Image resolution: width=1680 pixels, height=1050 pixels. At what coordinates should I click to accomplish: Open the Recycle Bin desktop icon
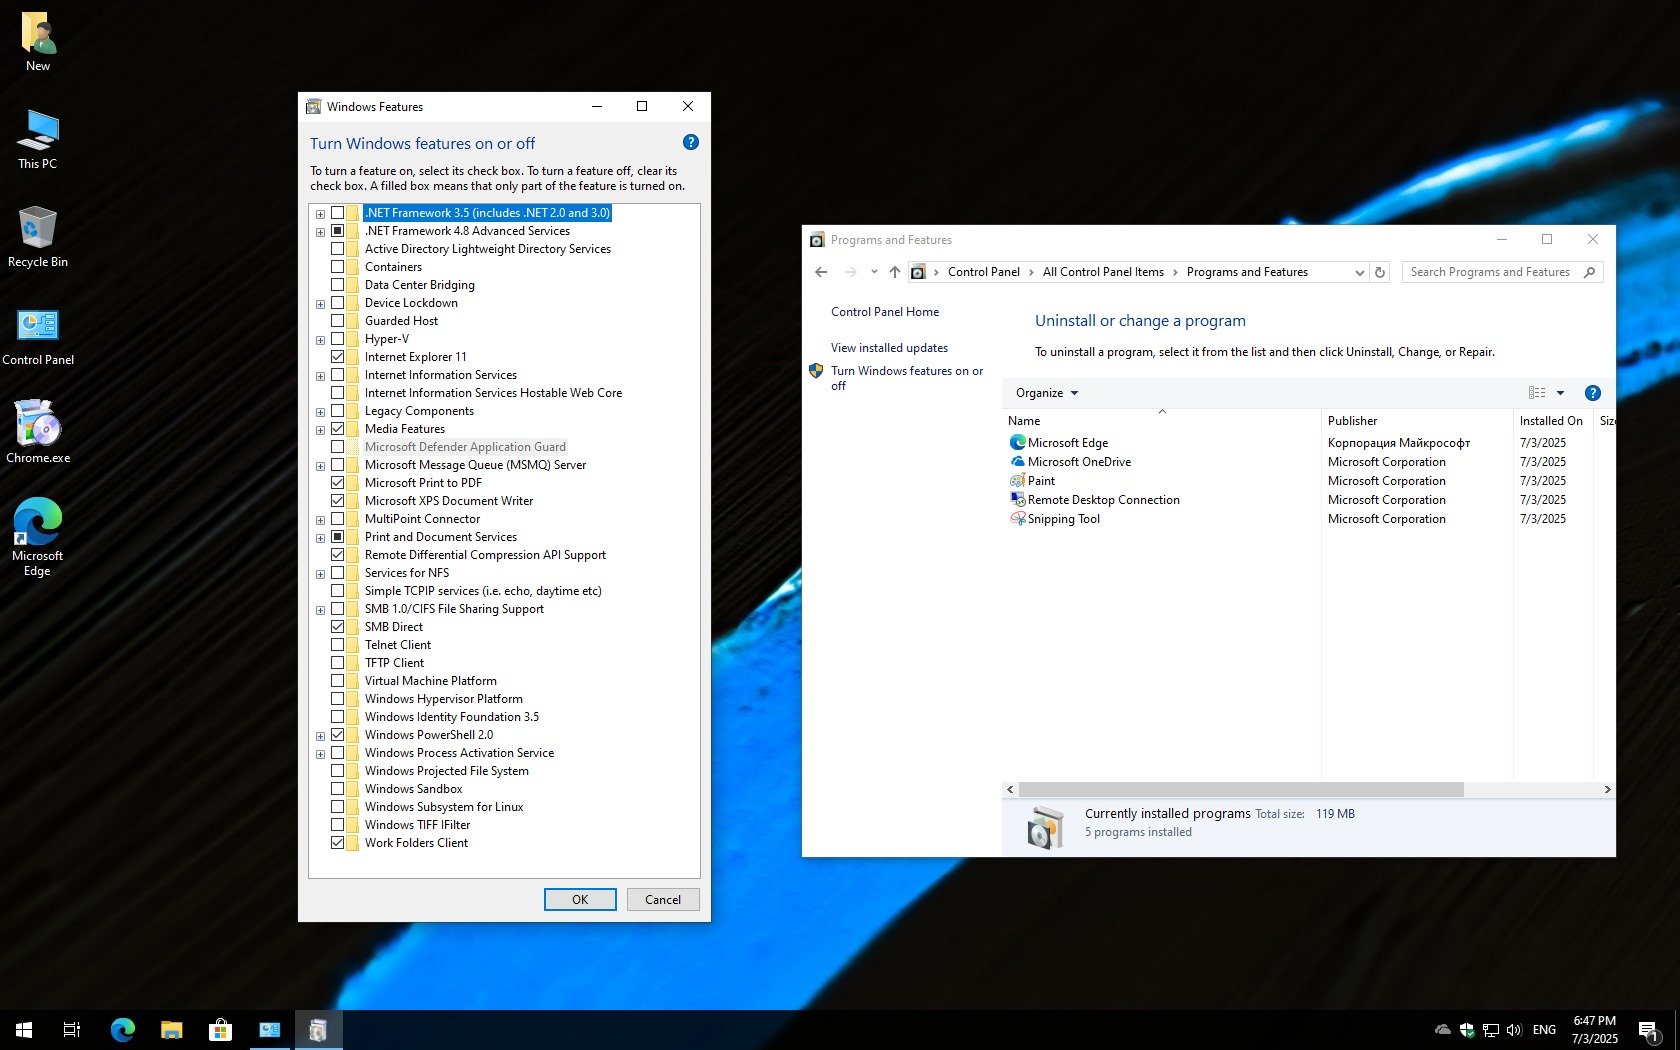37,237
